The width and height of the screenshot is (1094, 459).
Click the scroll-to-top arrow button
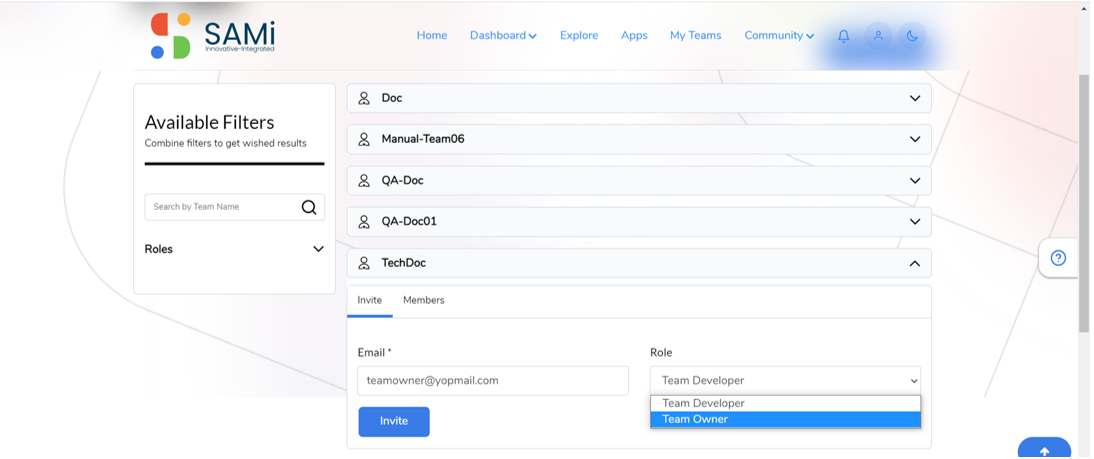point(1044,450)
